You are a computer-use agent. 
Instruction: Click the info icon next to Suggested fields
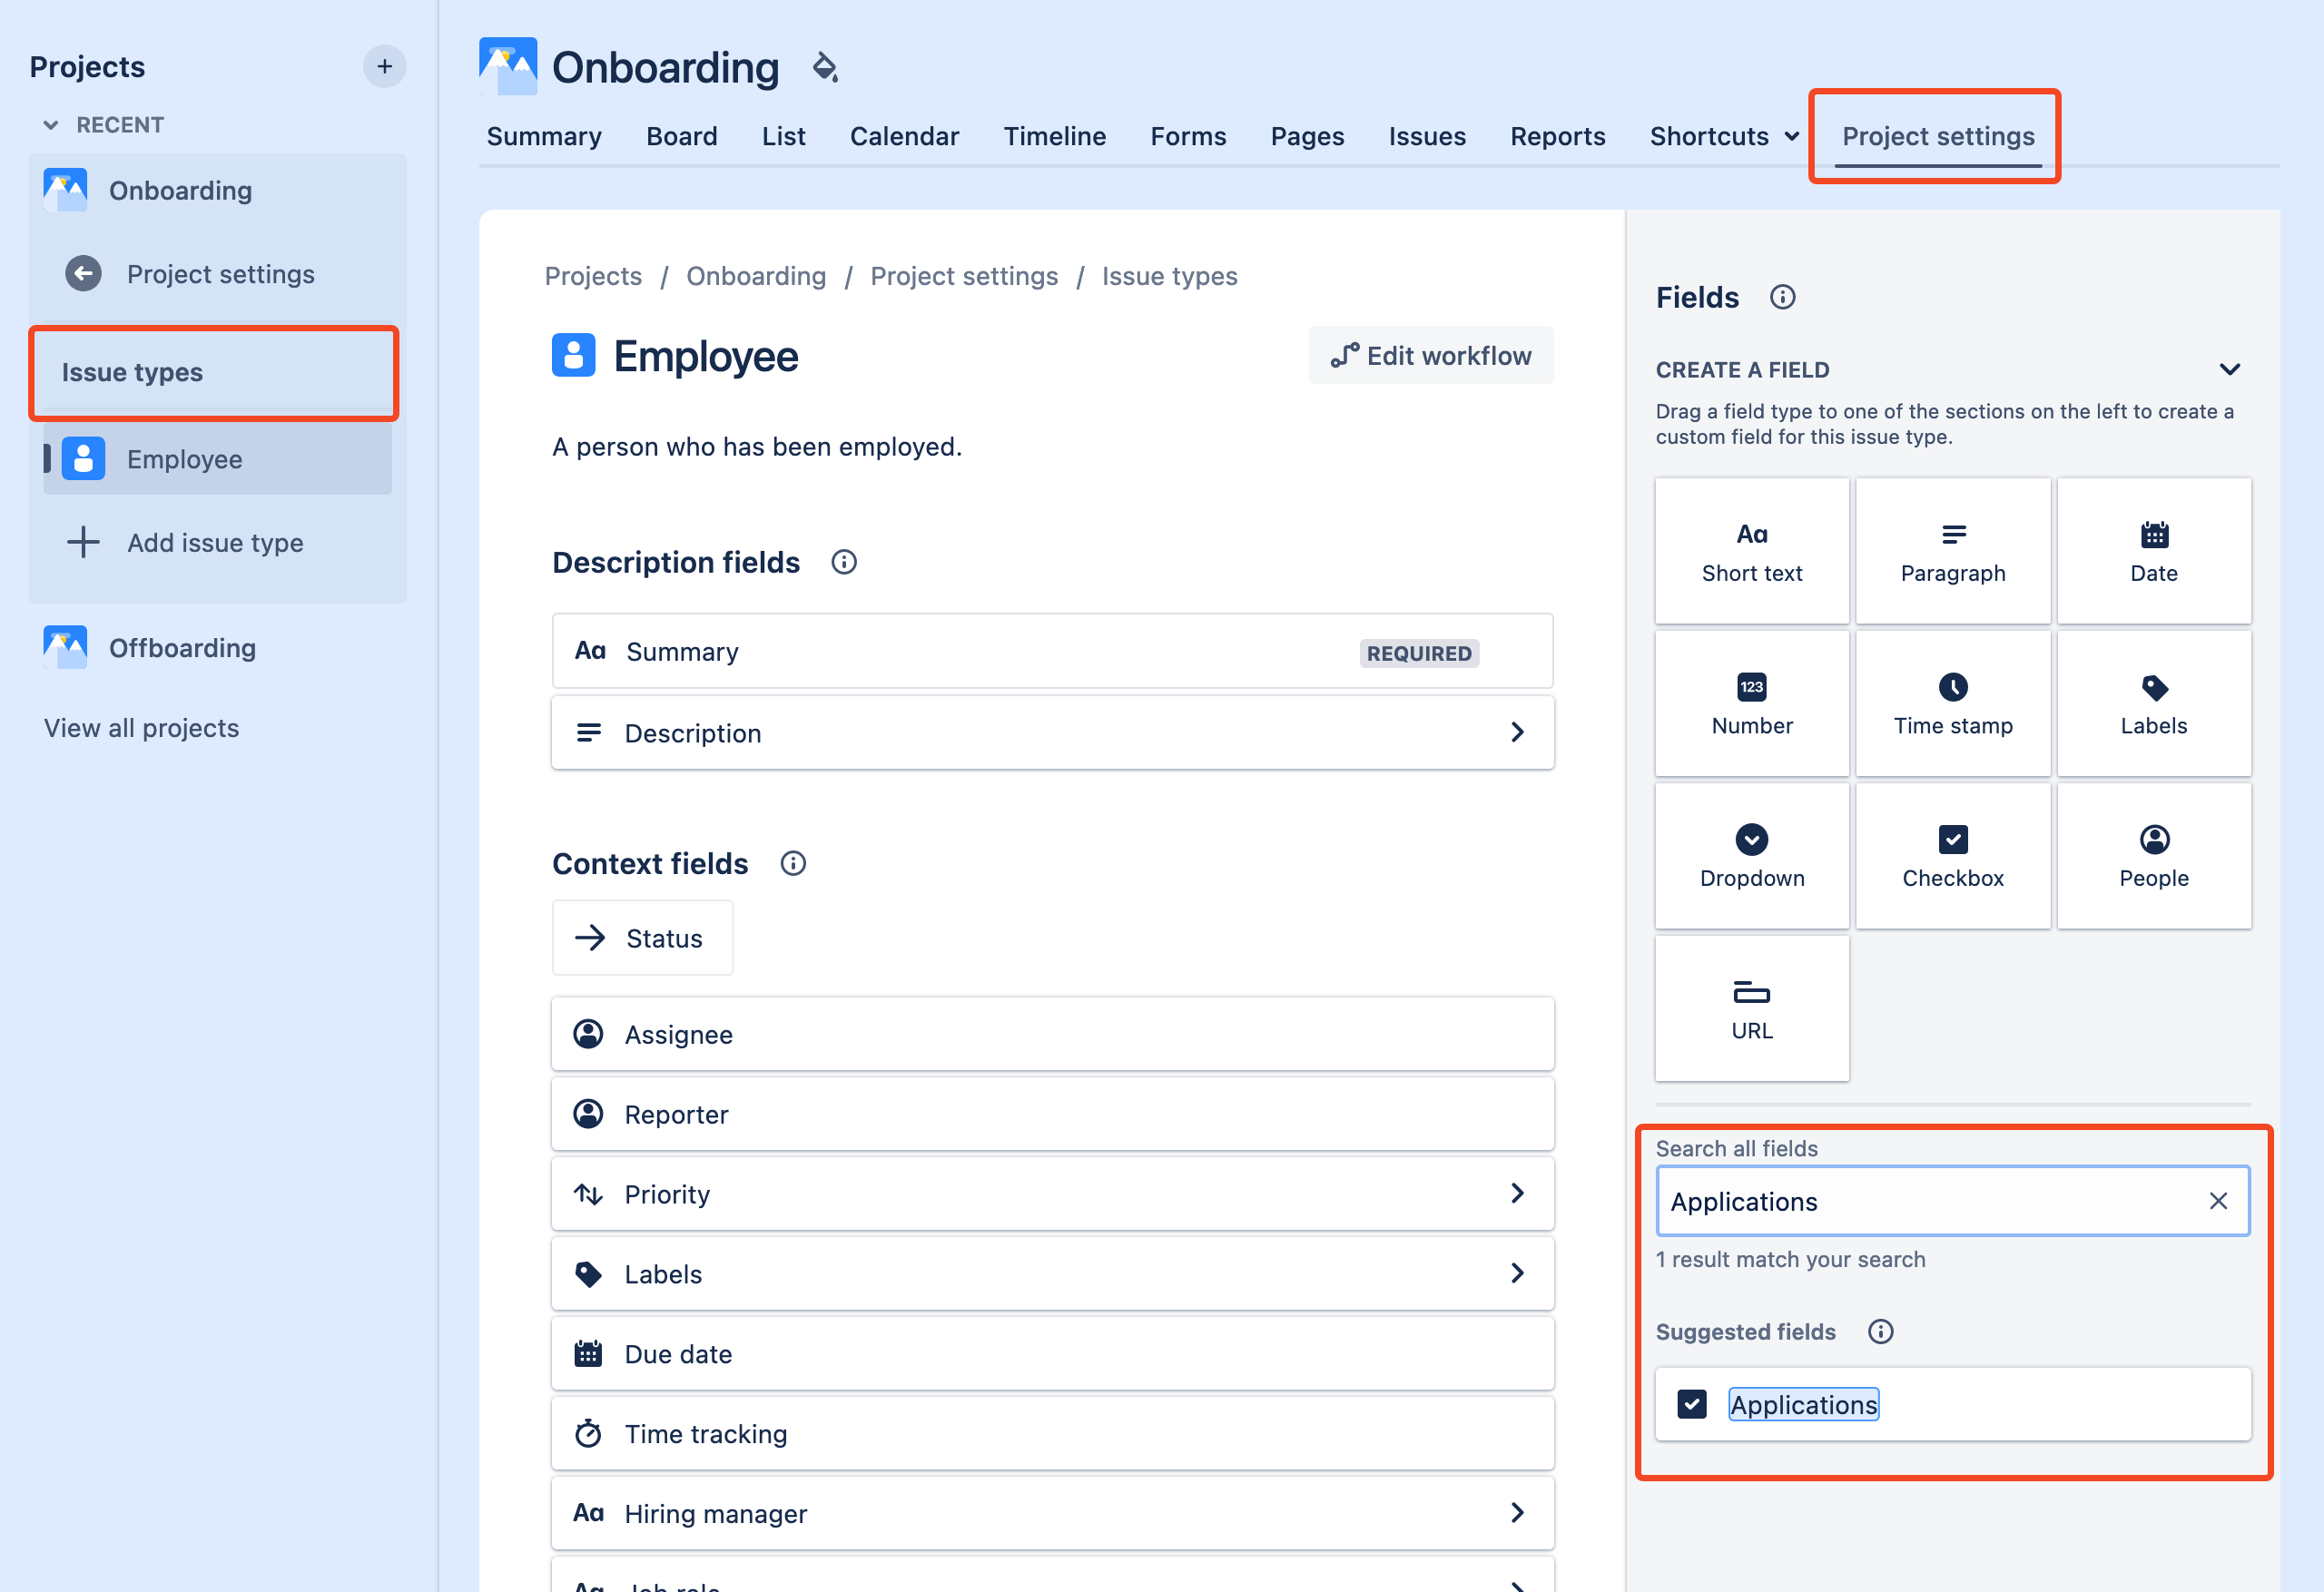tap(1881, 1331)
